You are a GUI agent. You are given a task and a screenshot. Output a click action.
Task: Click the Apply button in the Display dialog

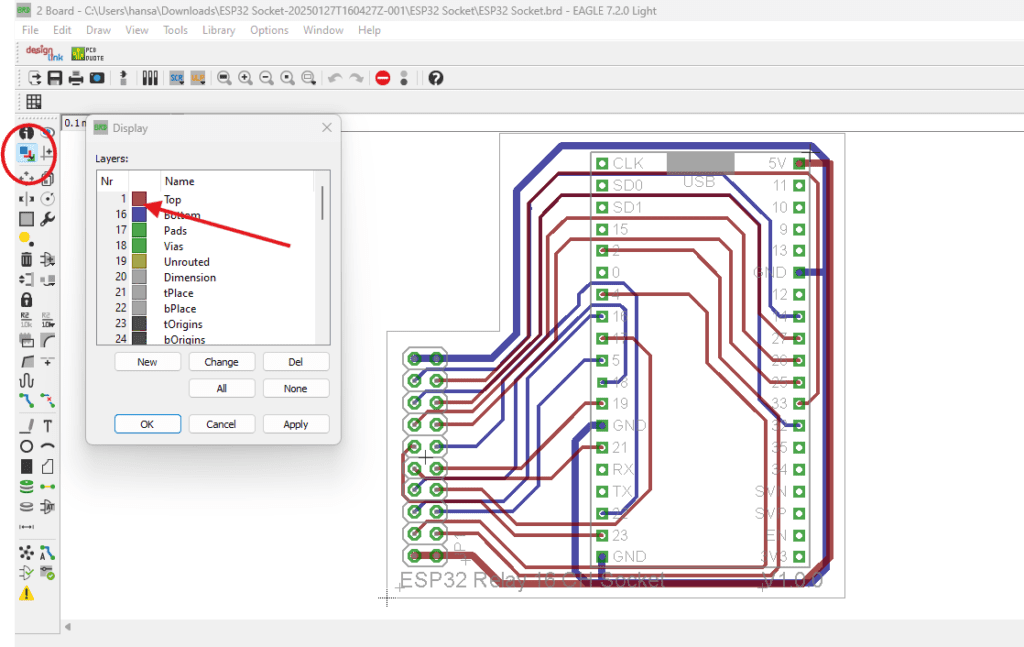coord(296,424)
